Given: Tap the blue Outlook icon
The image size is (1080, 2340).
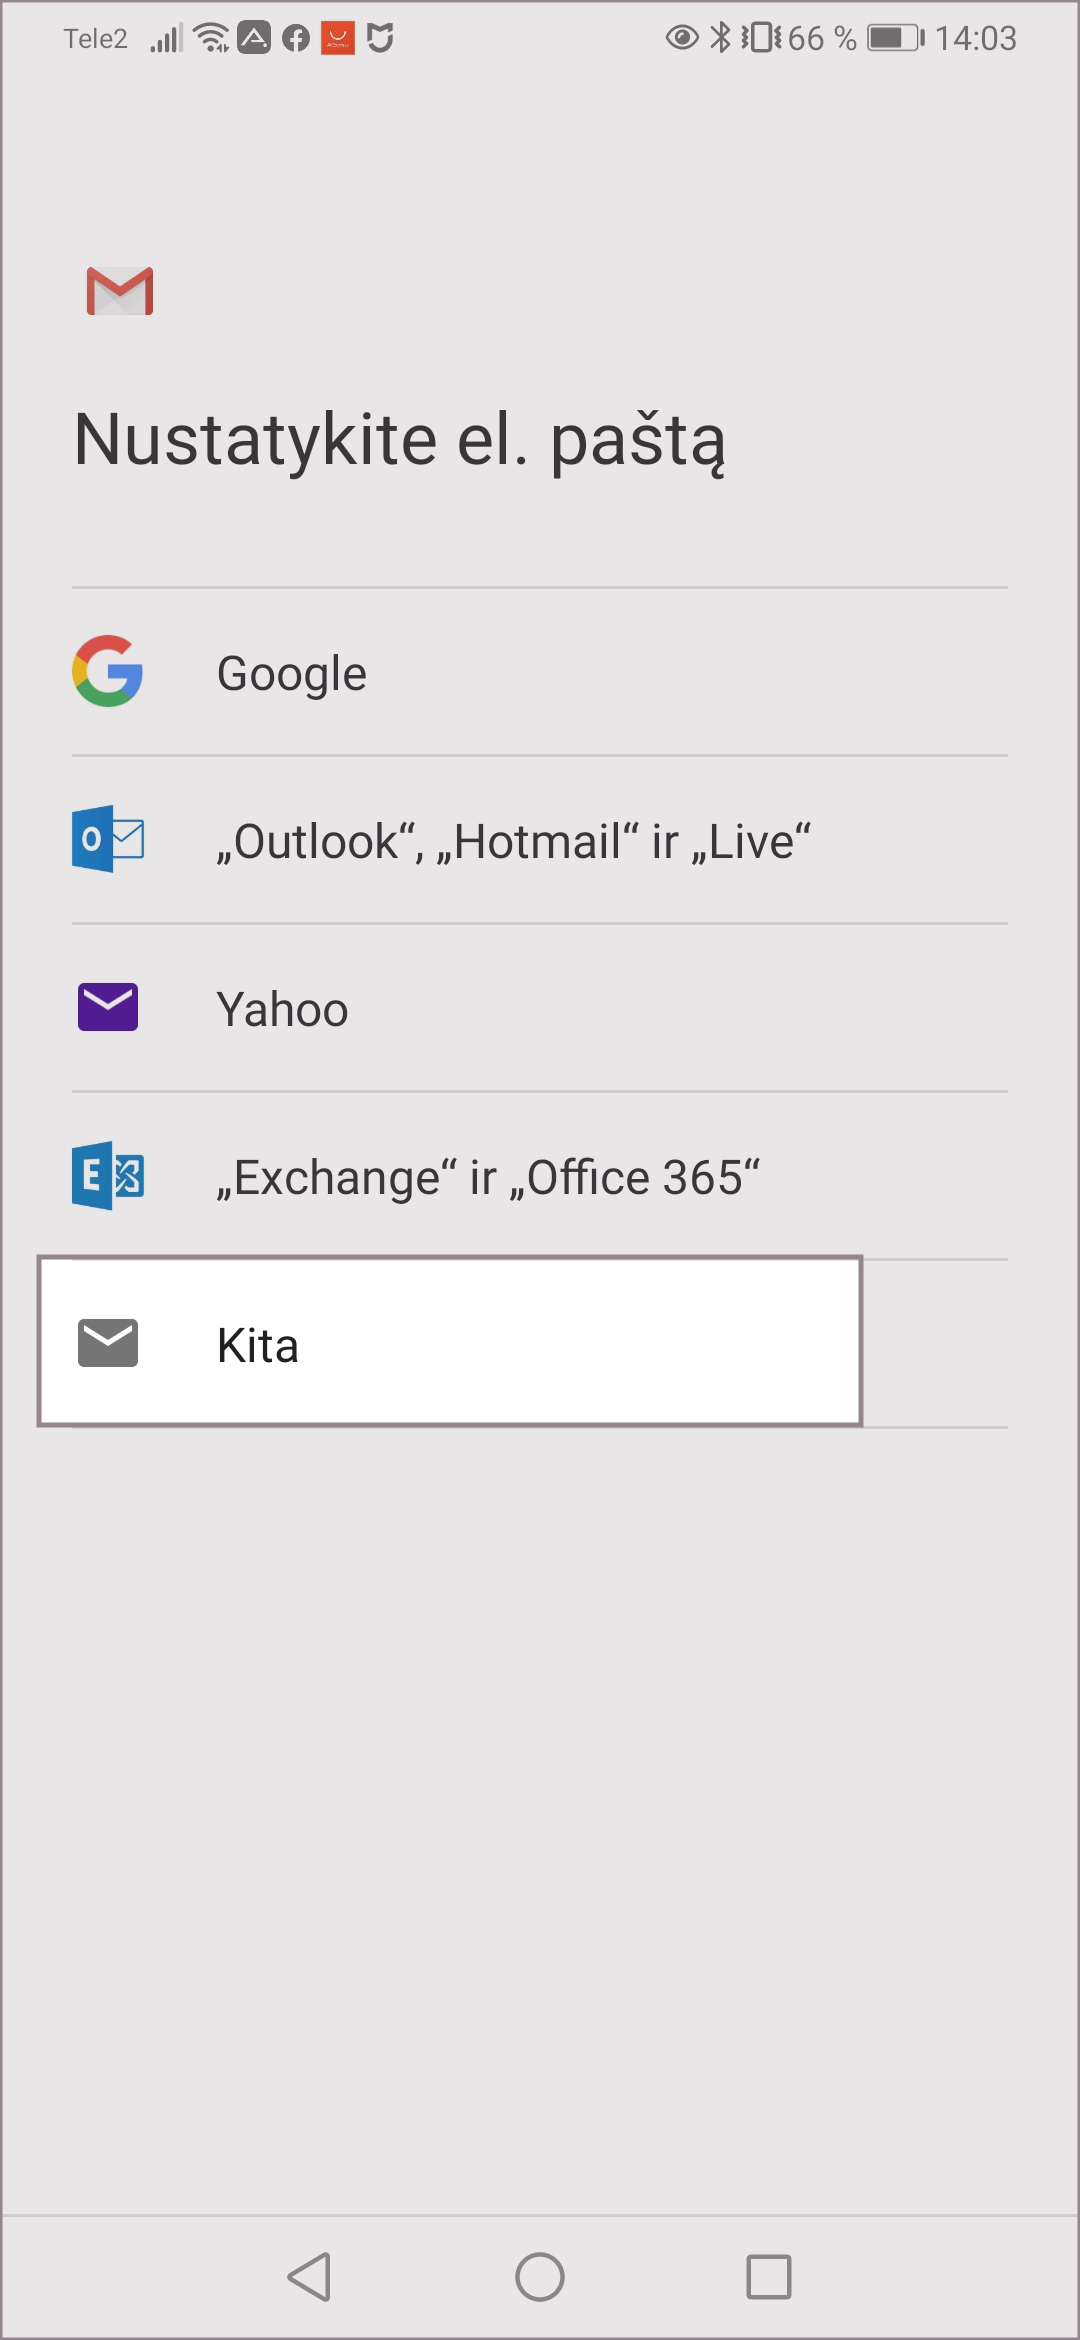Looking at the screenshot, I should pyautogui.click(x=108, y=839).
